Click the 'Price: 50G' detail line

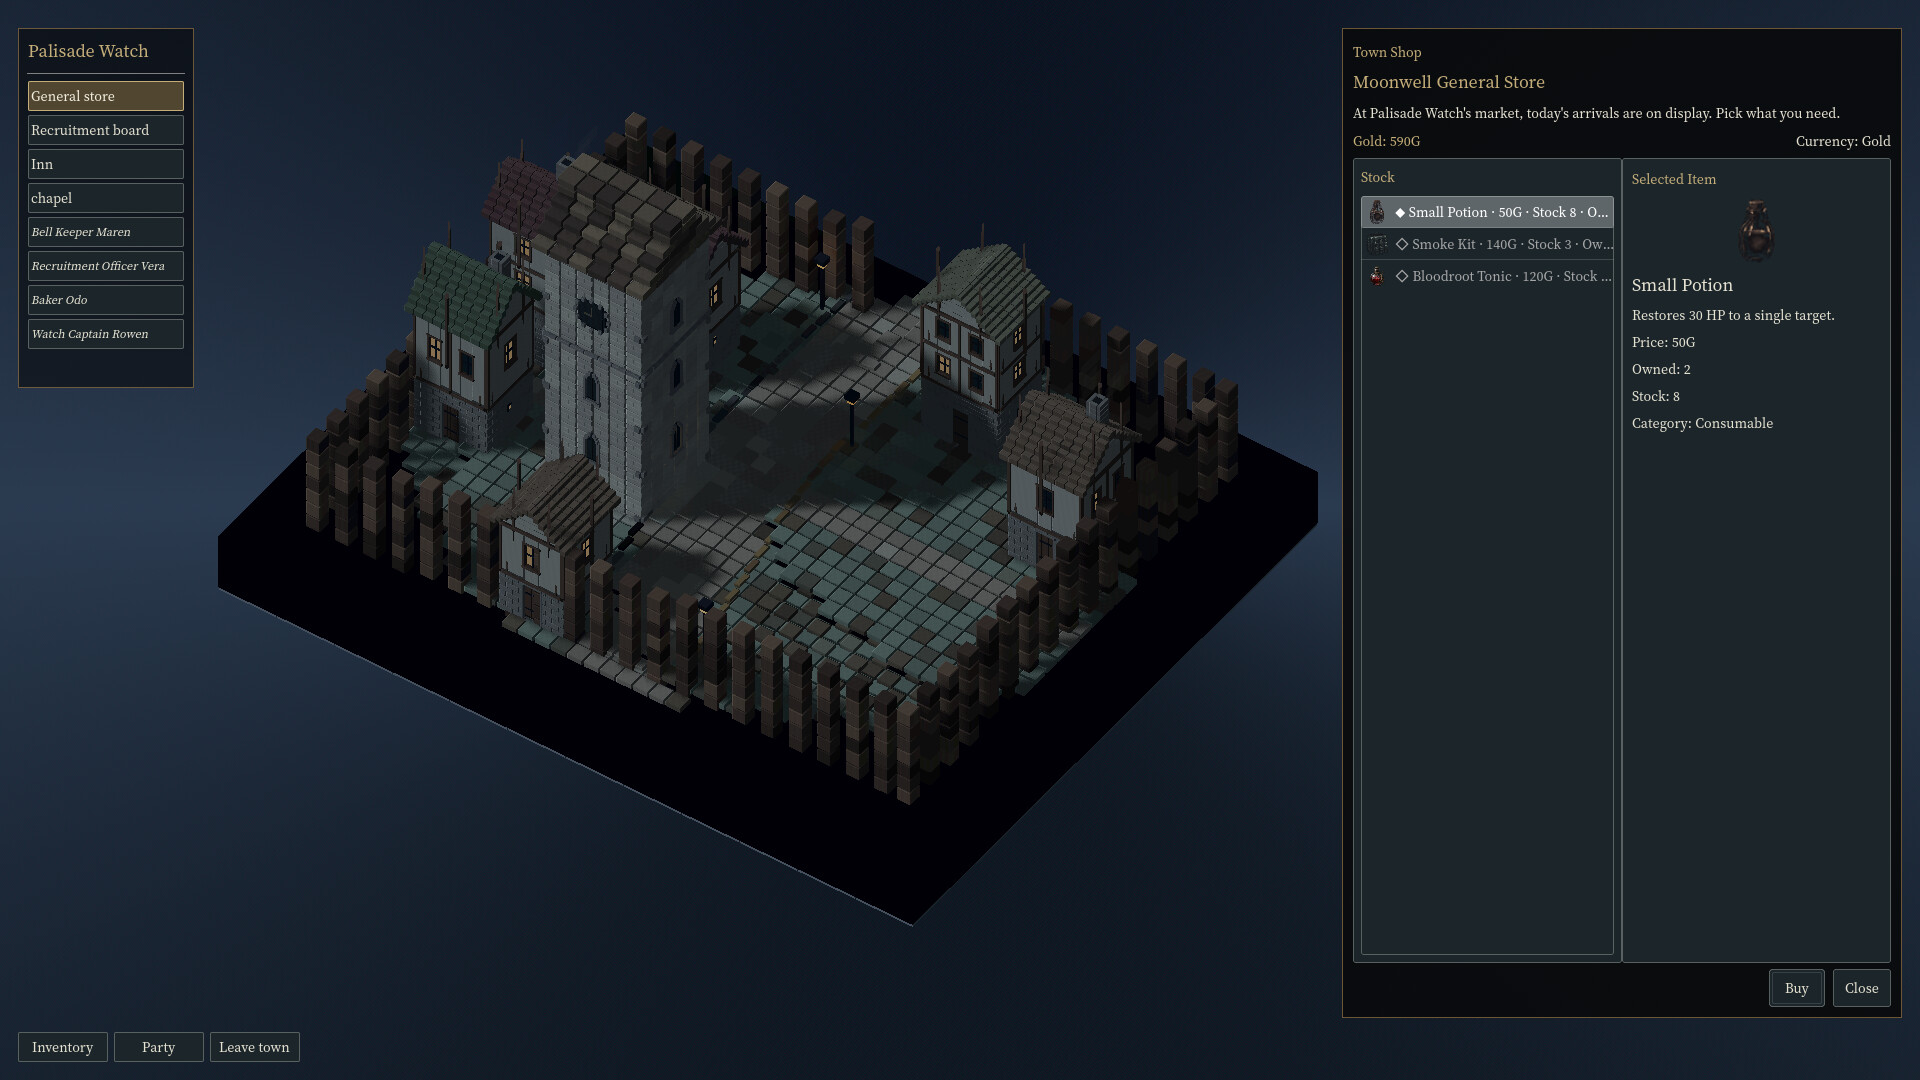click(1663, 342)
